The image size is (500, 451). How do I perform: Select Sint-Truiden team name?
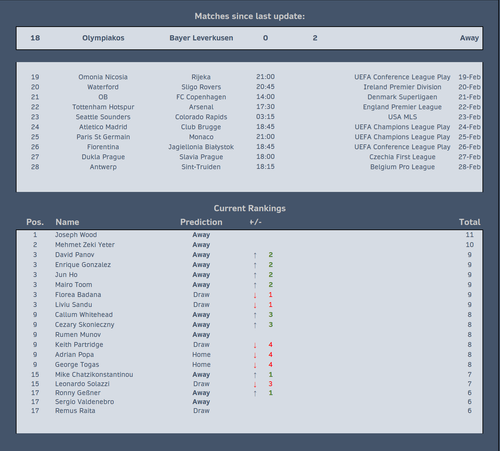[201, 167]
